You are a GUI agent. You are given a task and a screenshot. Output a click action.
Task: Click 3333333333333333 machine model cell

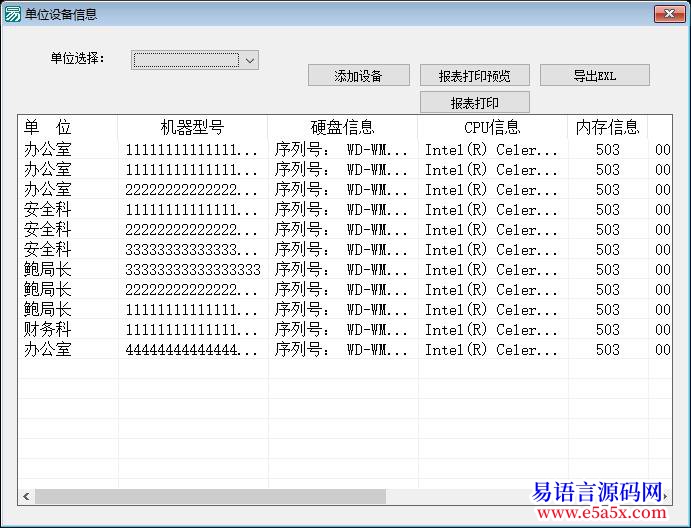coord(193,269)
